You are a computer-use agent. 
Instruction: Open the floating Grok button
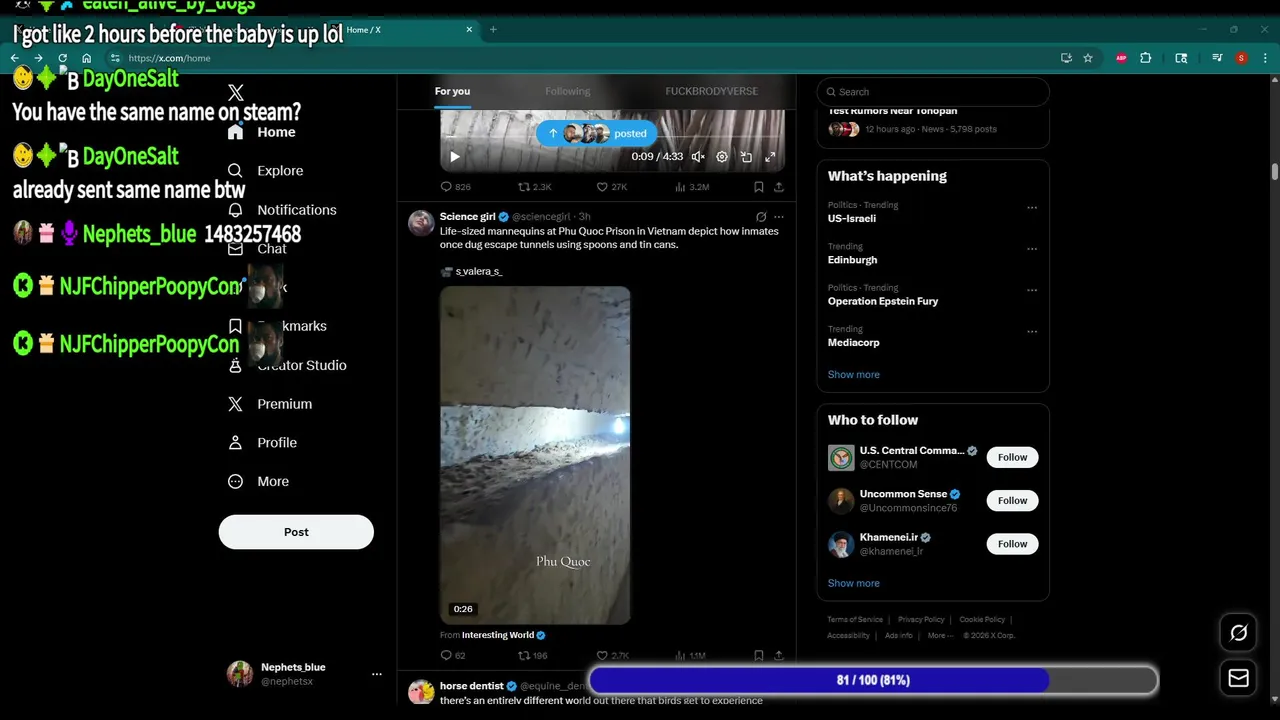click(1238, 633)
